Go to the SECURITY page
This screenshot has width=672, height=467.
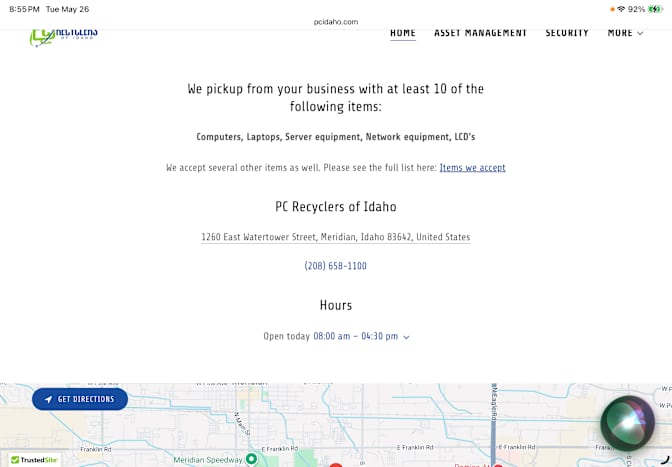click(x=567, y=33)
